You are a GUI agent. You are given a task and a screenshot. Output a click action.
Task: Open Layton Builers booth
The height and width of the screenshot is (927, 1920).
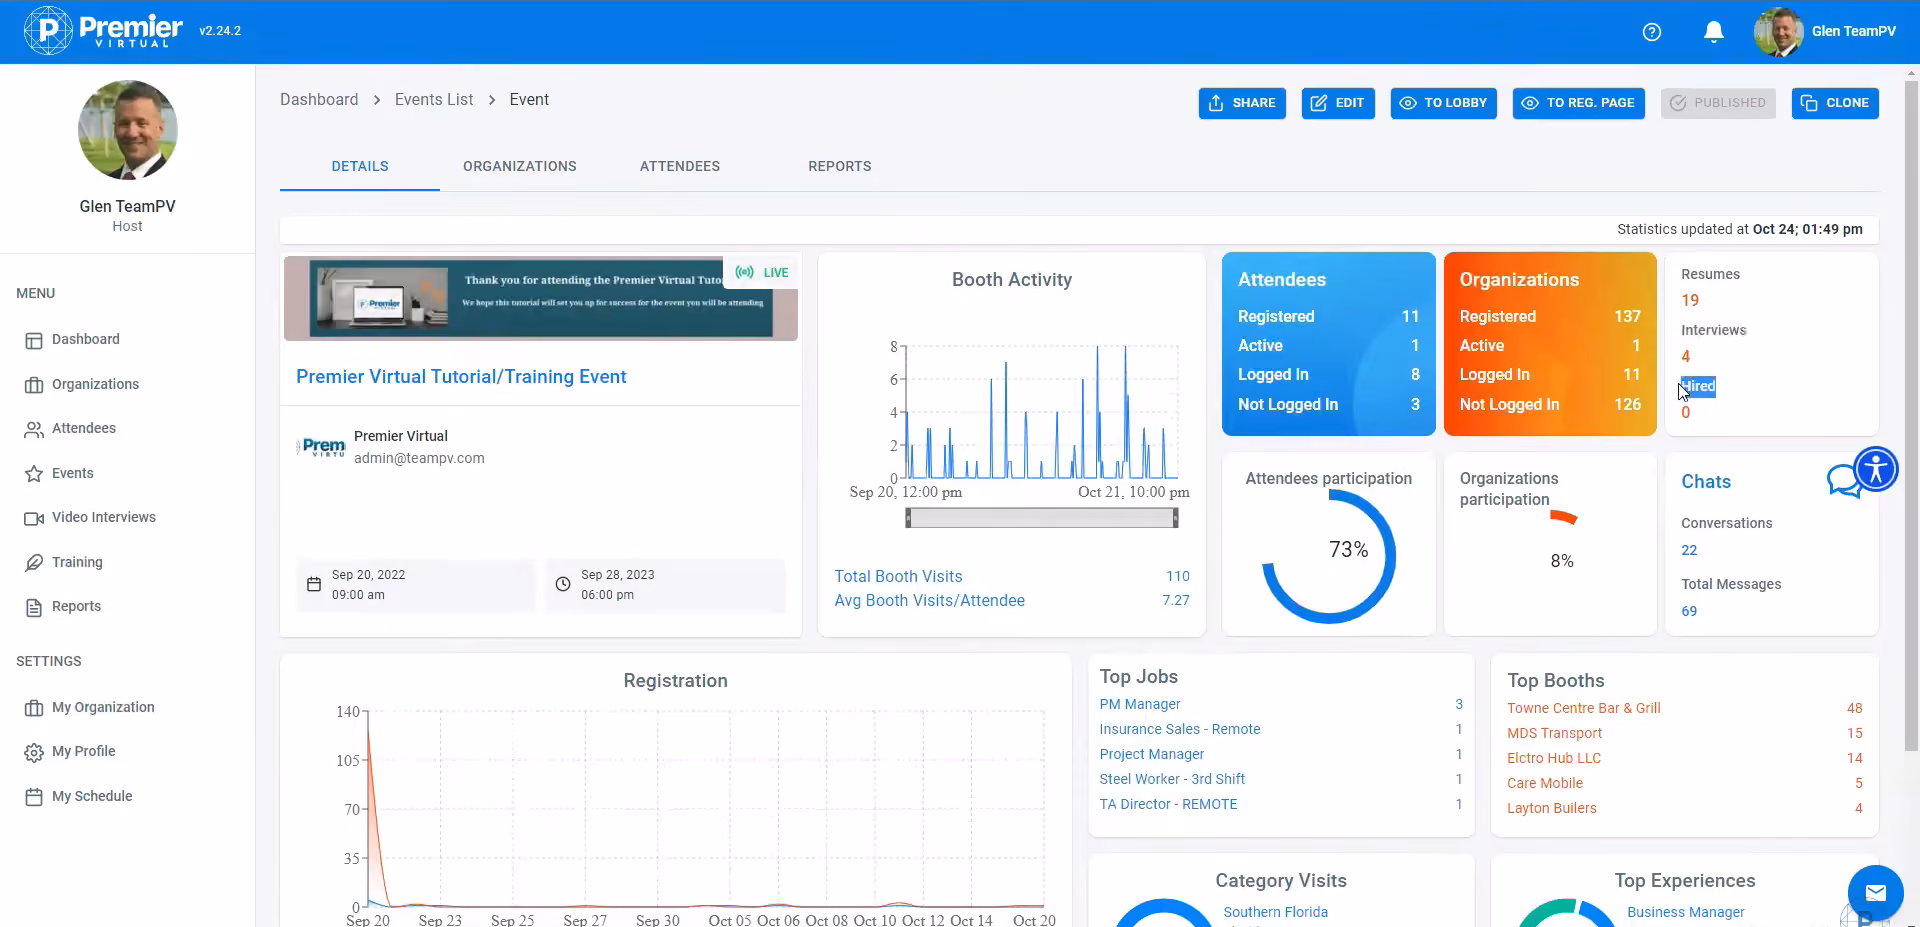pyautogui.click(x=1552, y=809)
